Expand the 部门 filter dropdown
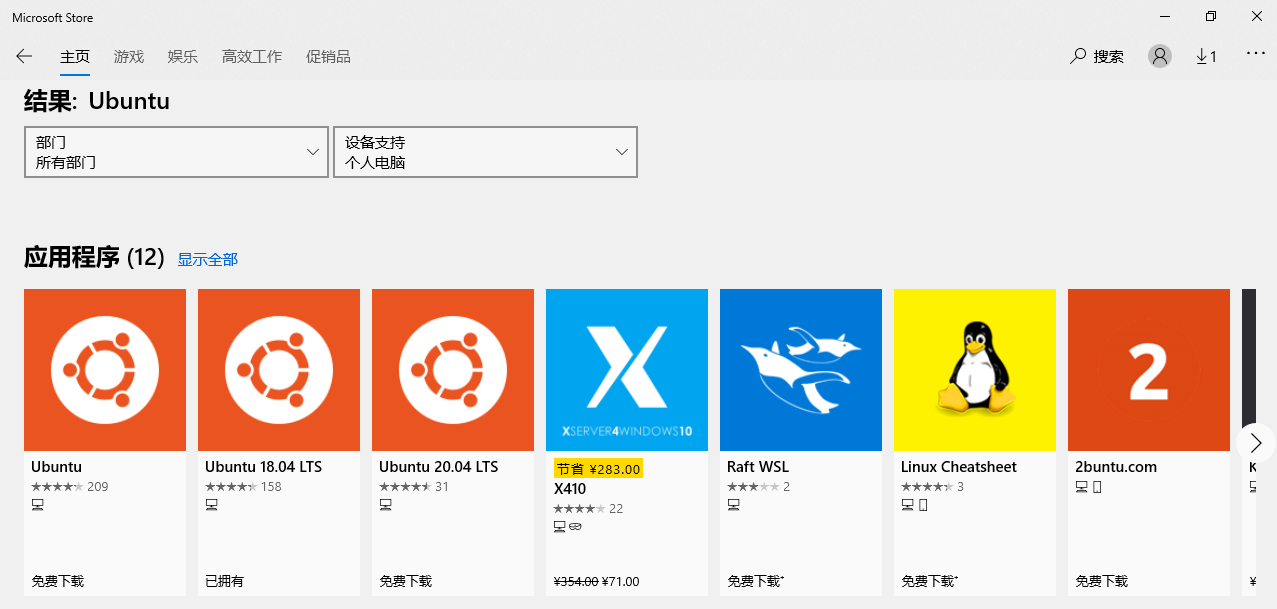 click(x=176, y=152)
